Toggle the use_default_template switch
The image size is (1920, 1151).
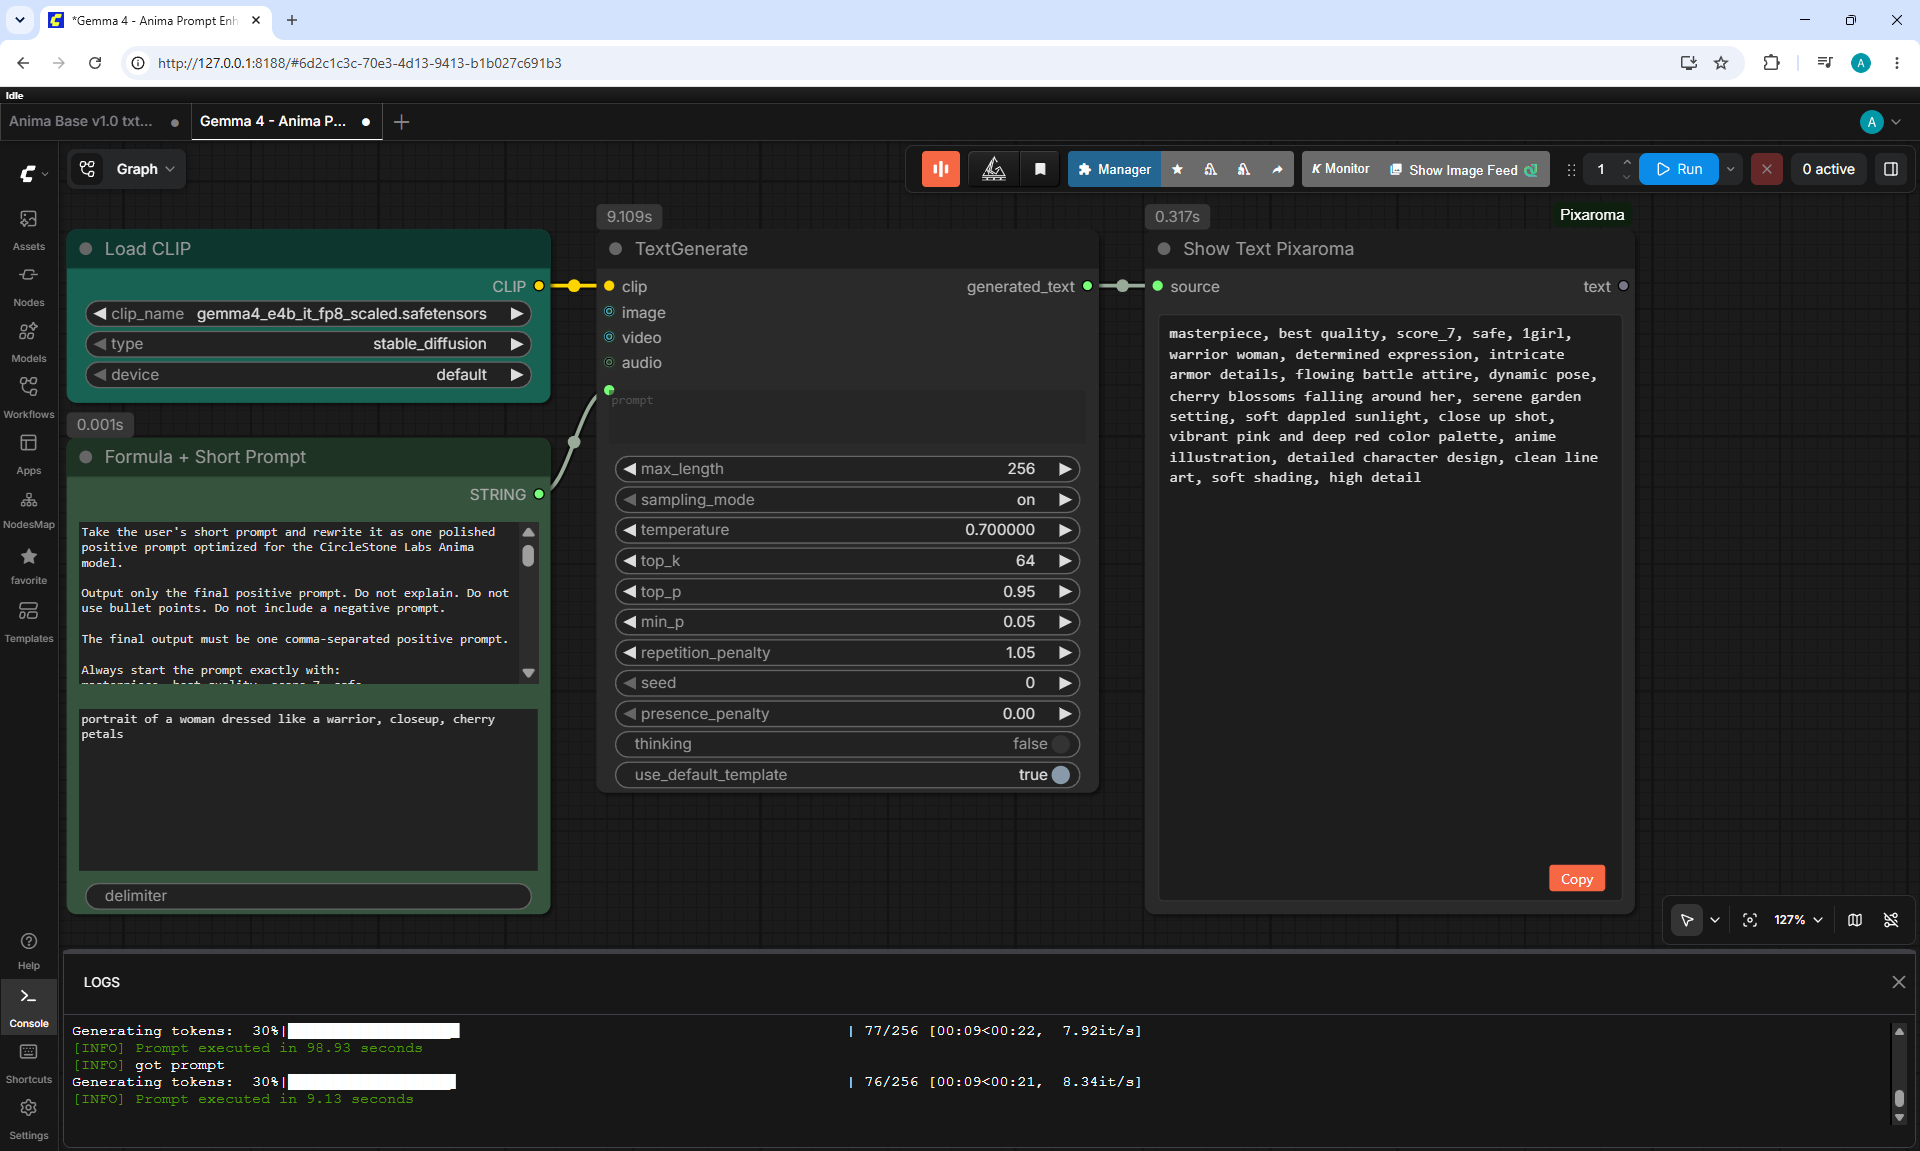(1061, 775)
